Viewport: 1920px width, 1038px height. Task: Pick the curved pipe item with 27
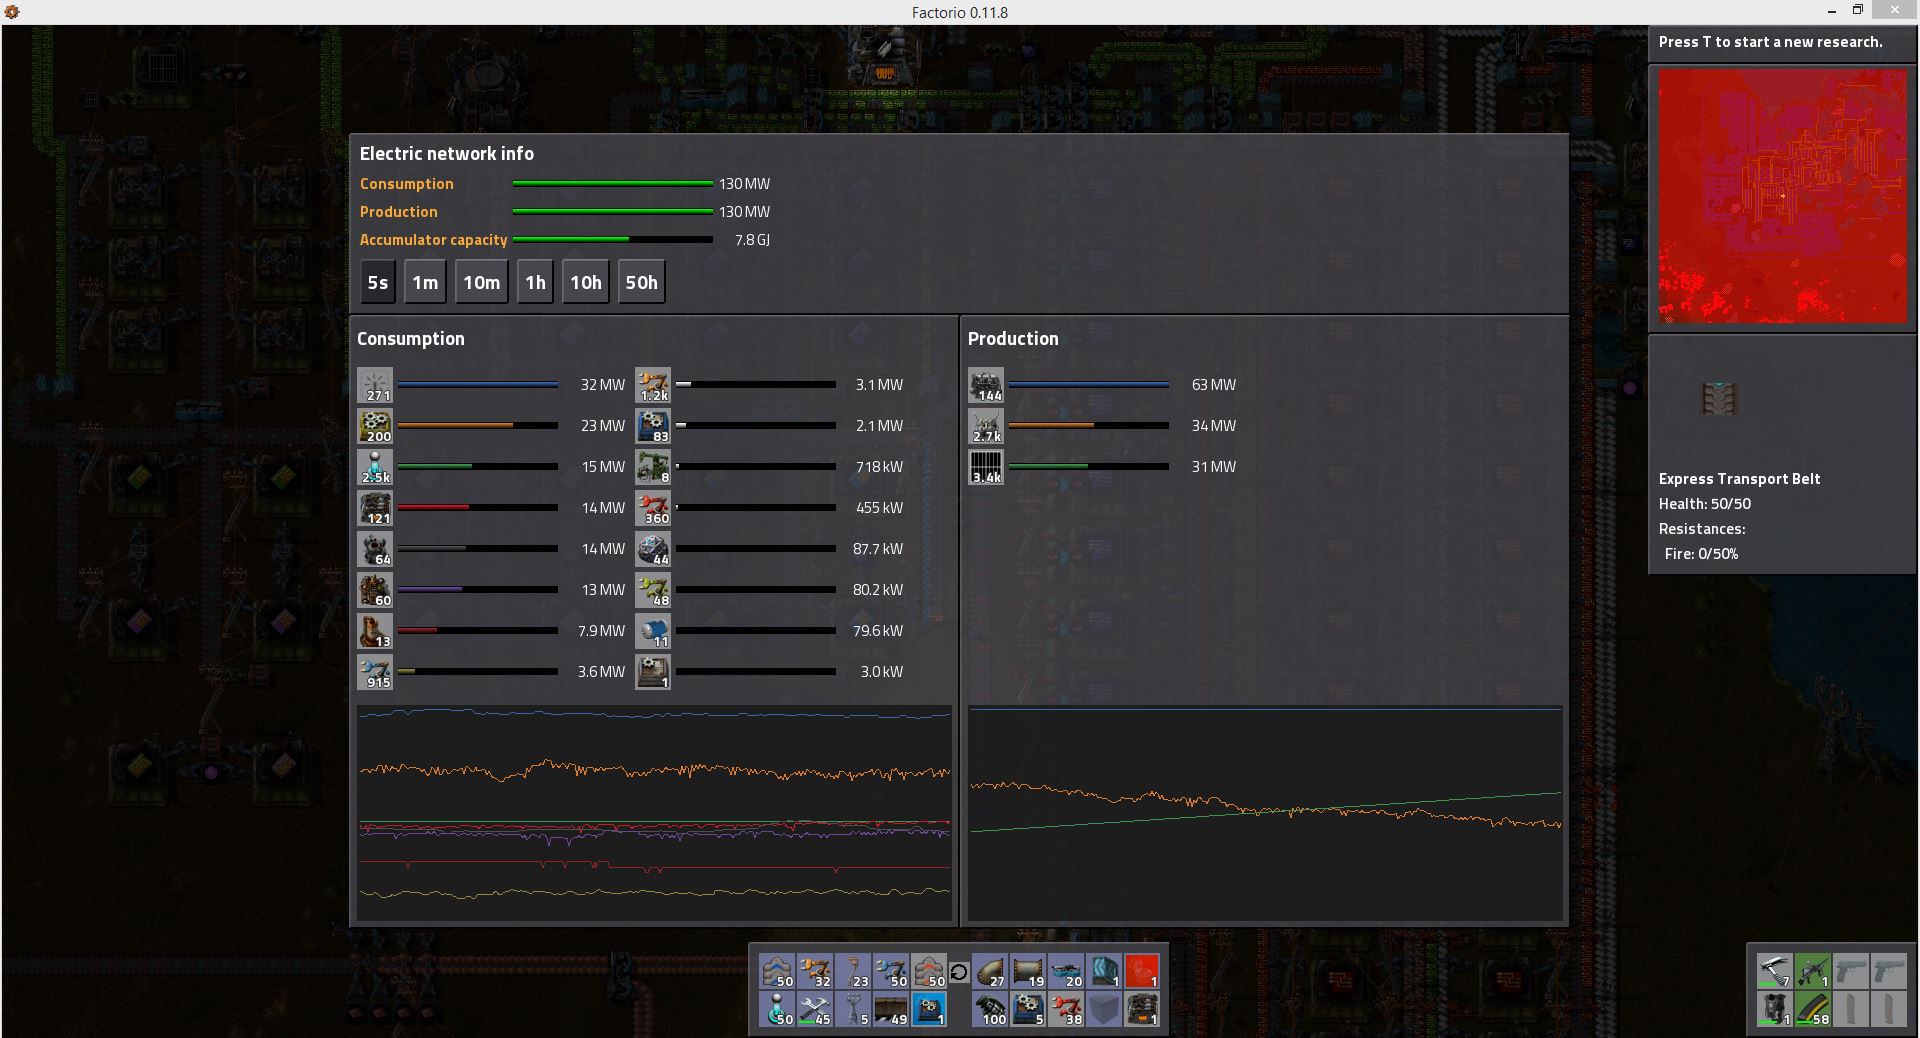point(989,971)
